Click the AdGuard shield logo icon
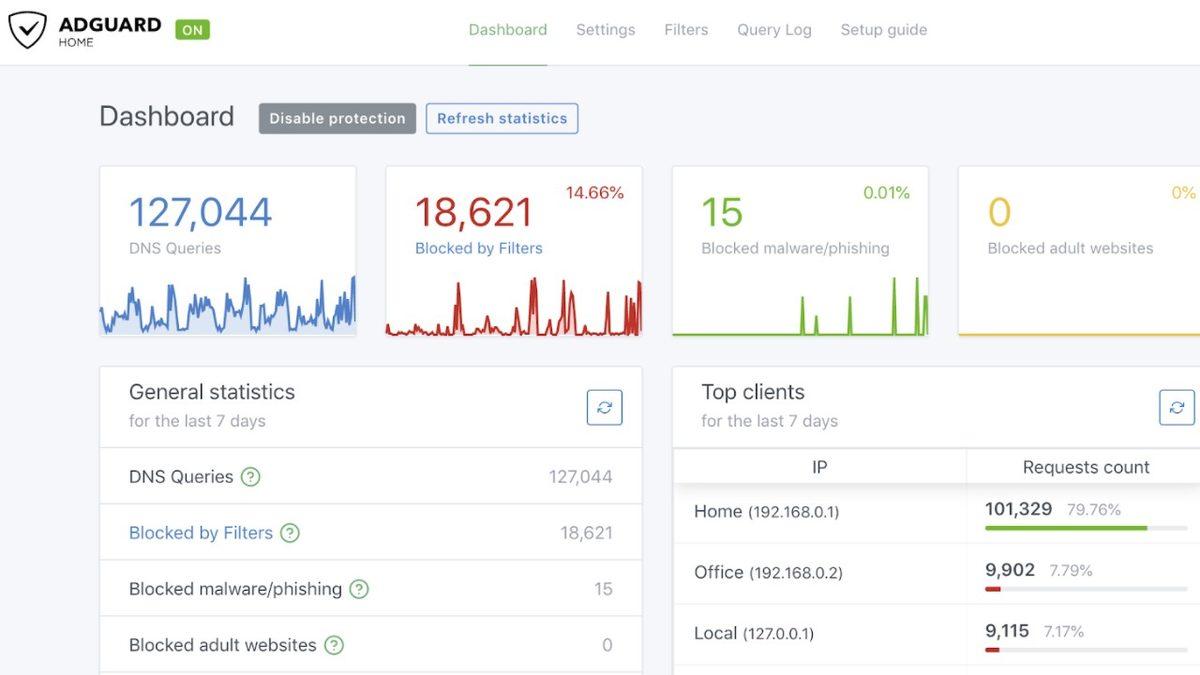1200x675 pixels. pyautogui.click(x=28, y=30)
